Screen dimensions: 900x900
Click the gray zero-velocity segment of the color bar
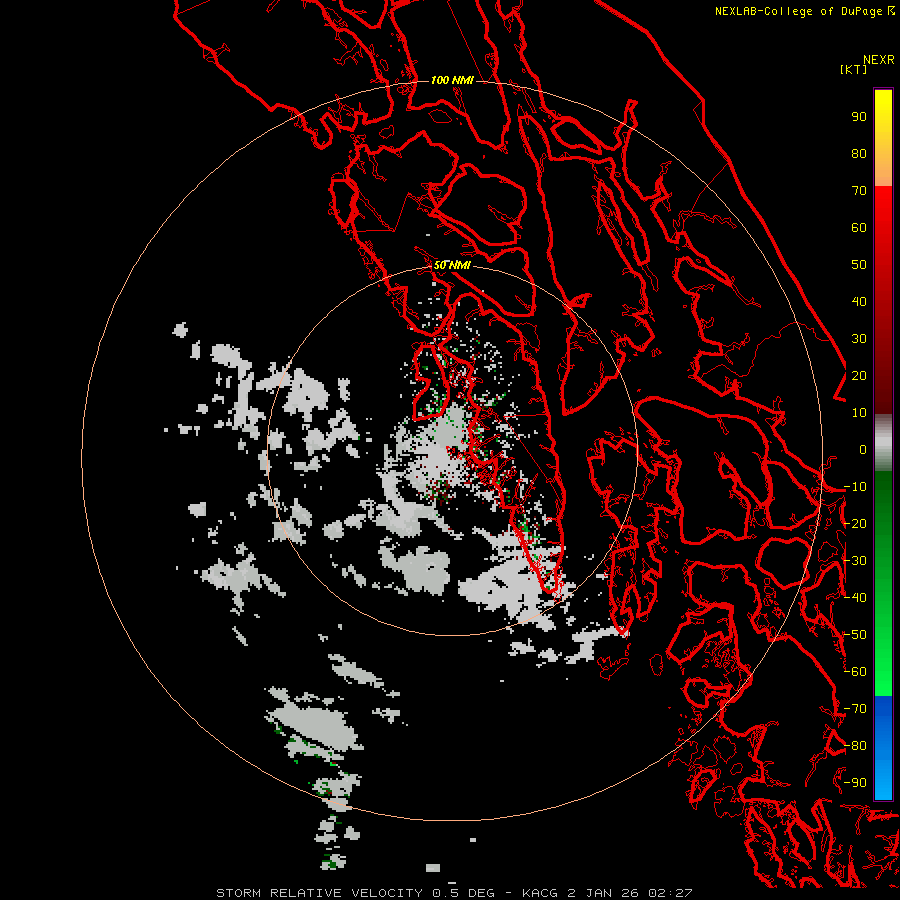[883, 443]
